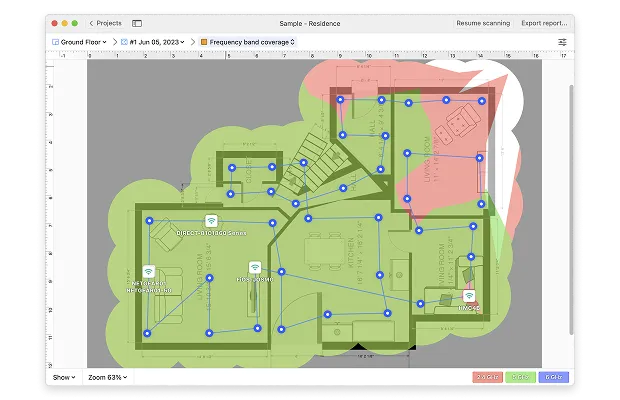Open the Zoom 63% dropdown
This screenshot has height=400, width=620.
pyautogui.click(x=107, y=377)
